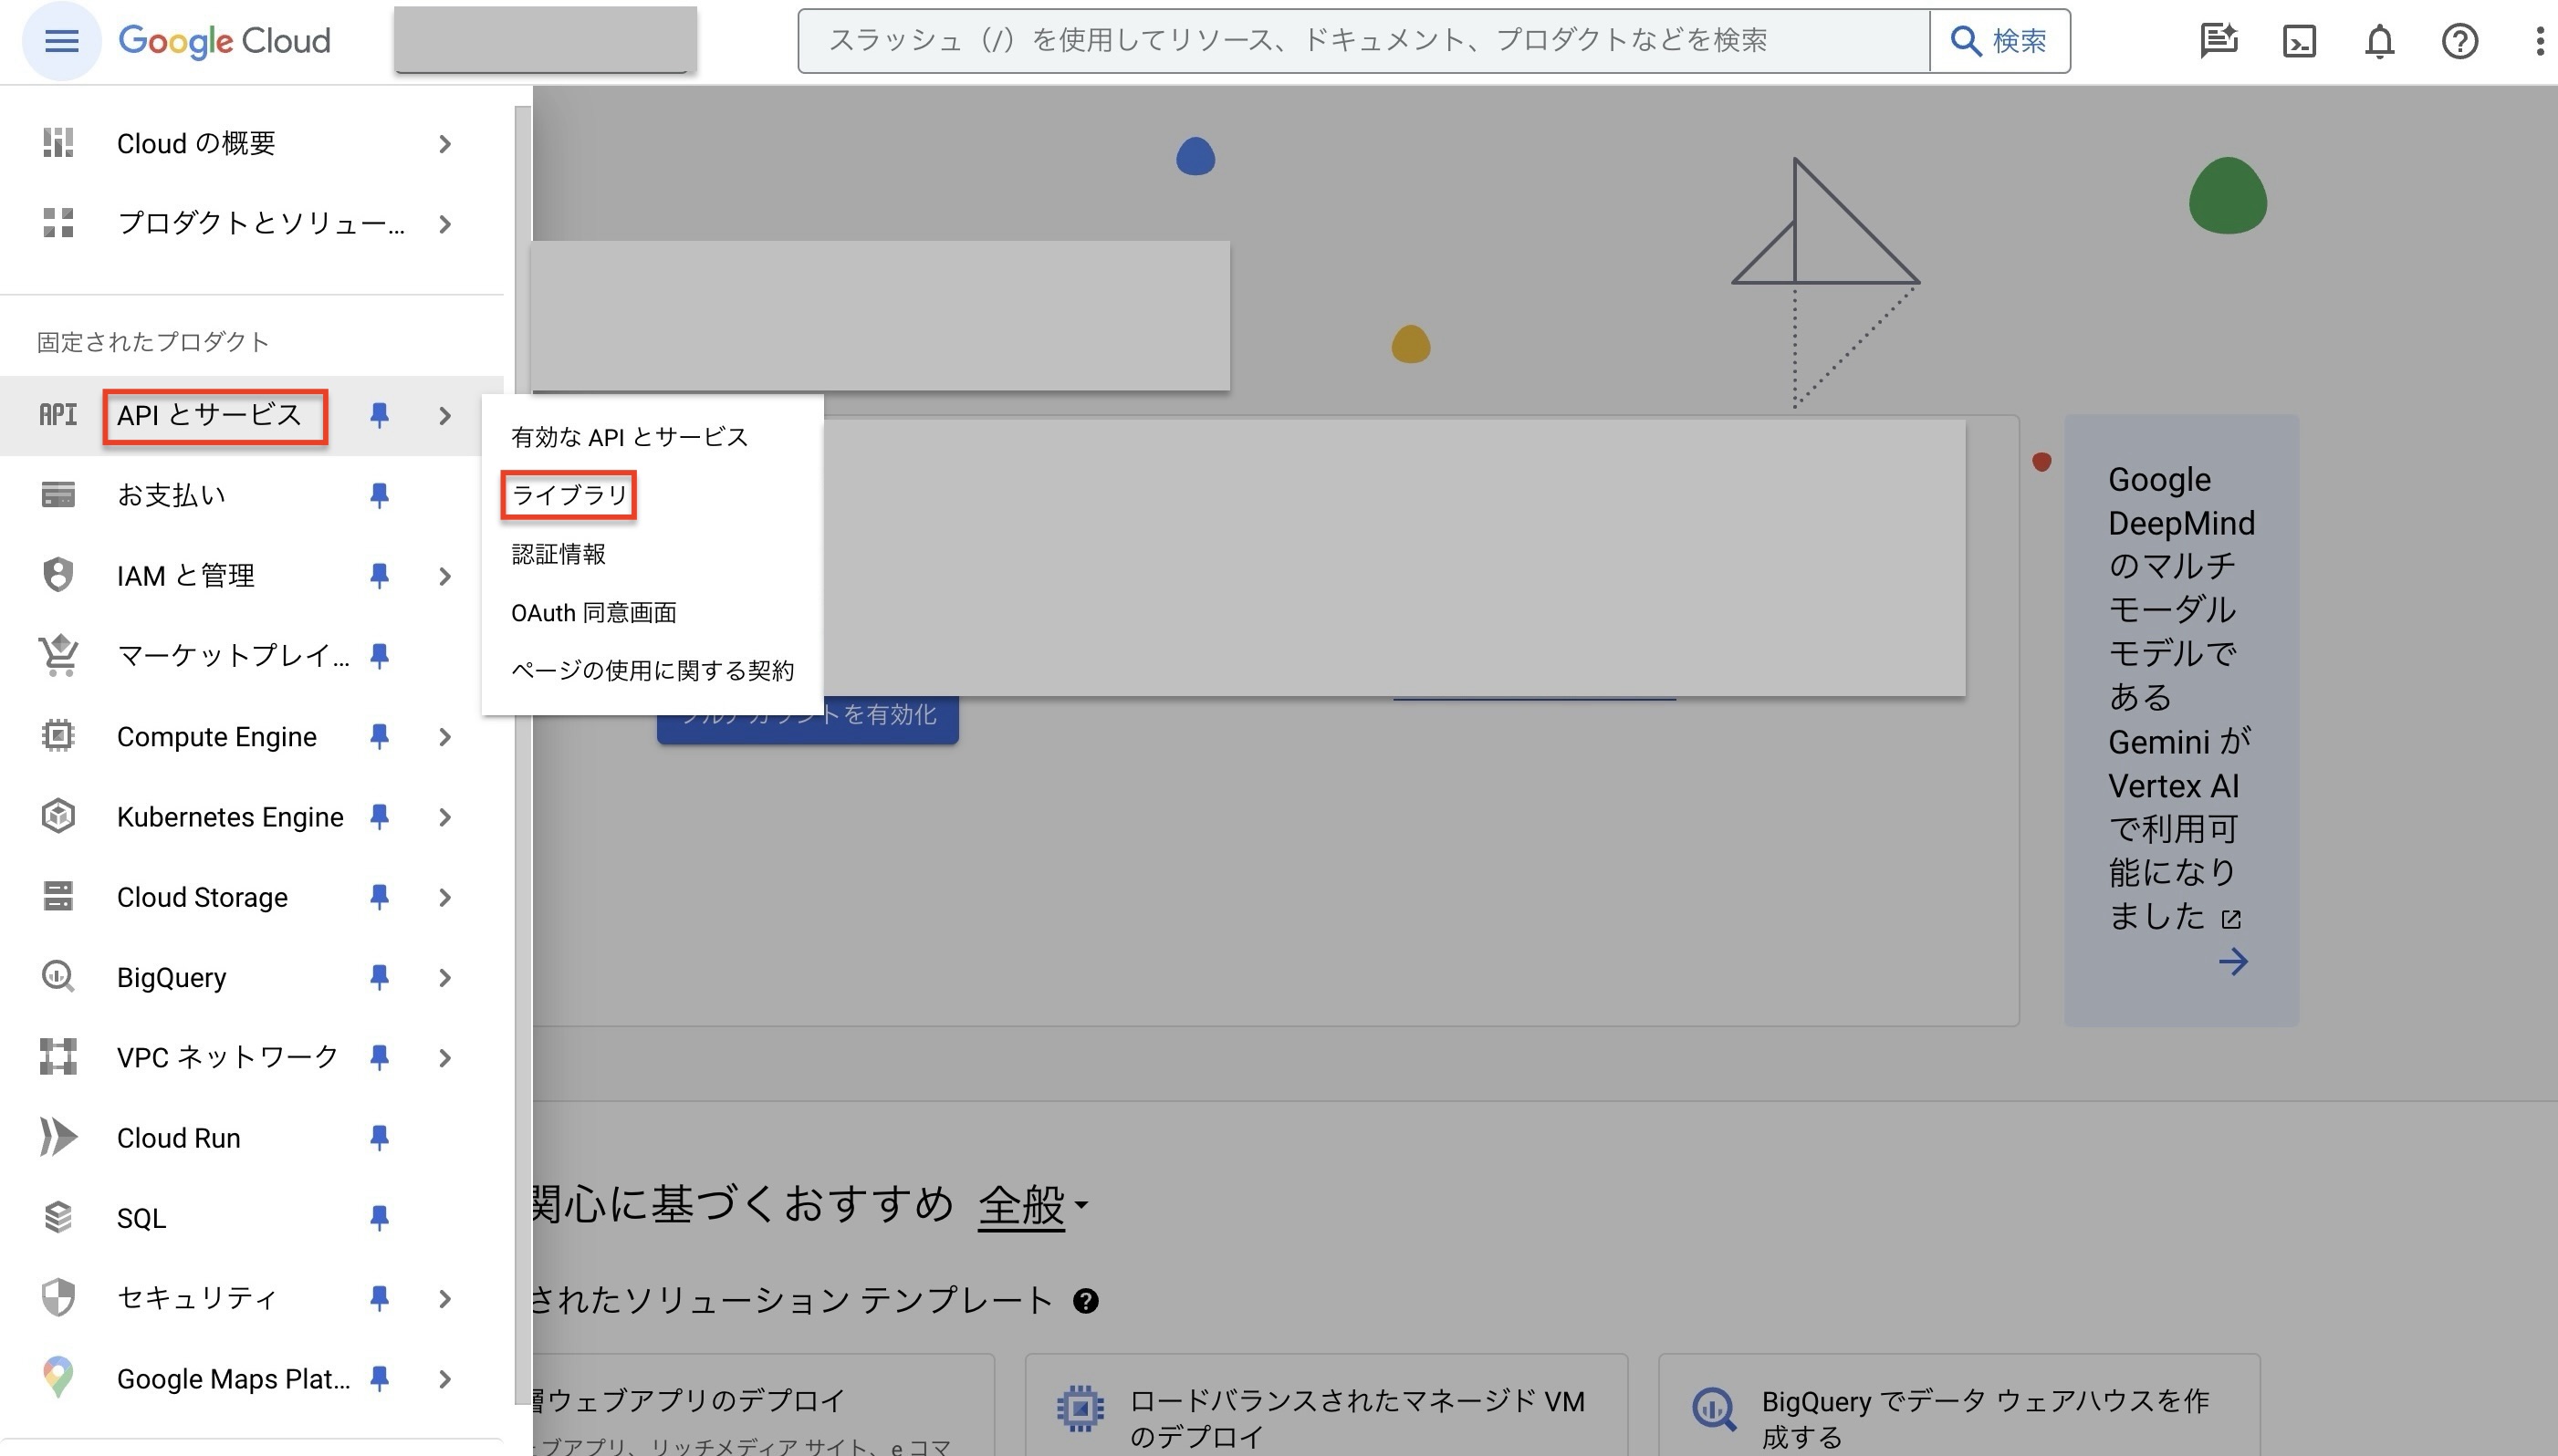The image size is (2558, 1456).
Task: Select 有効な API とサービス submenu item
Action: pos(629,437)
